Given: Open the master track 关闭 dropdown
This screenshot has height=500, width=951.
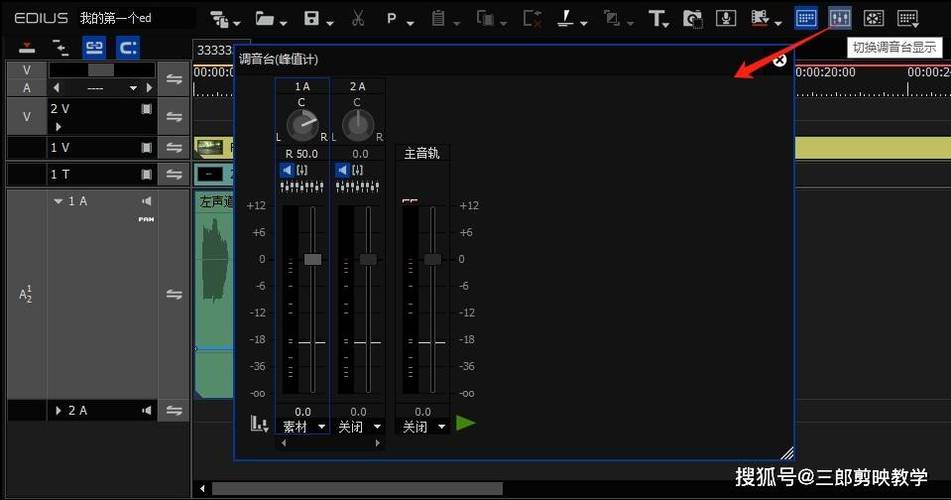Looking at the screenshot, I should (423, 427).
